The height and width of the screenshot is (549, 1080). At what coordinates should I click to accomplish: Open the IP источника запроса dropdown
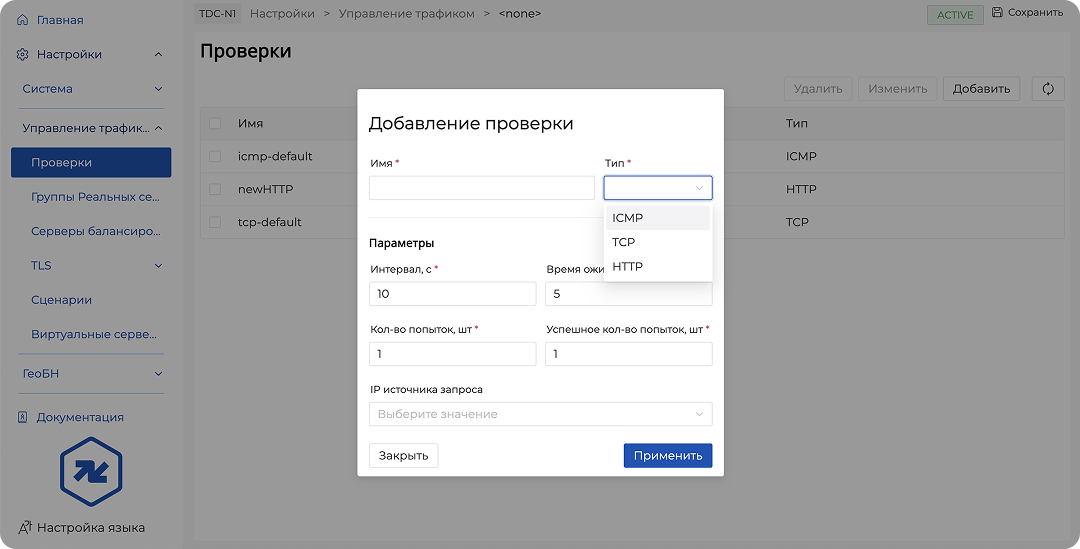[540, 414]
